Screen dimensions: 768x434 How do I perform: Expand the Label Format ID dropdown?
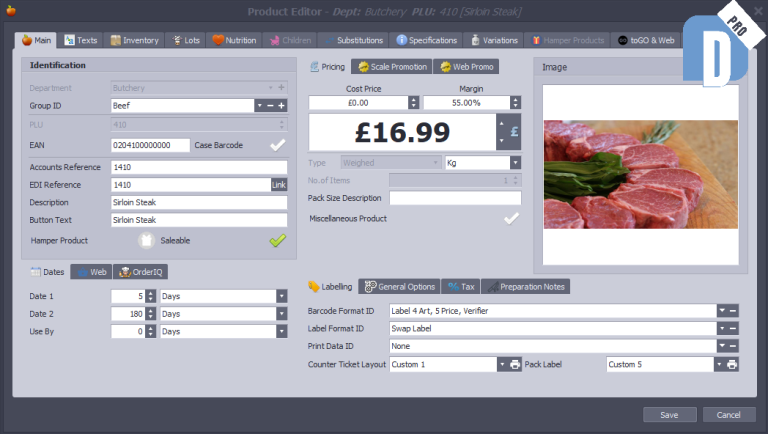point(721,329)
